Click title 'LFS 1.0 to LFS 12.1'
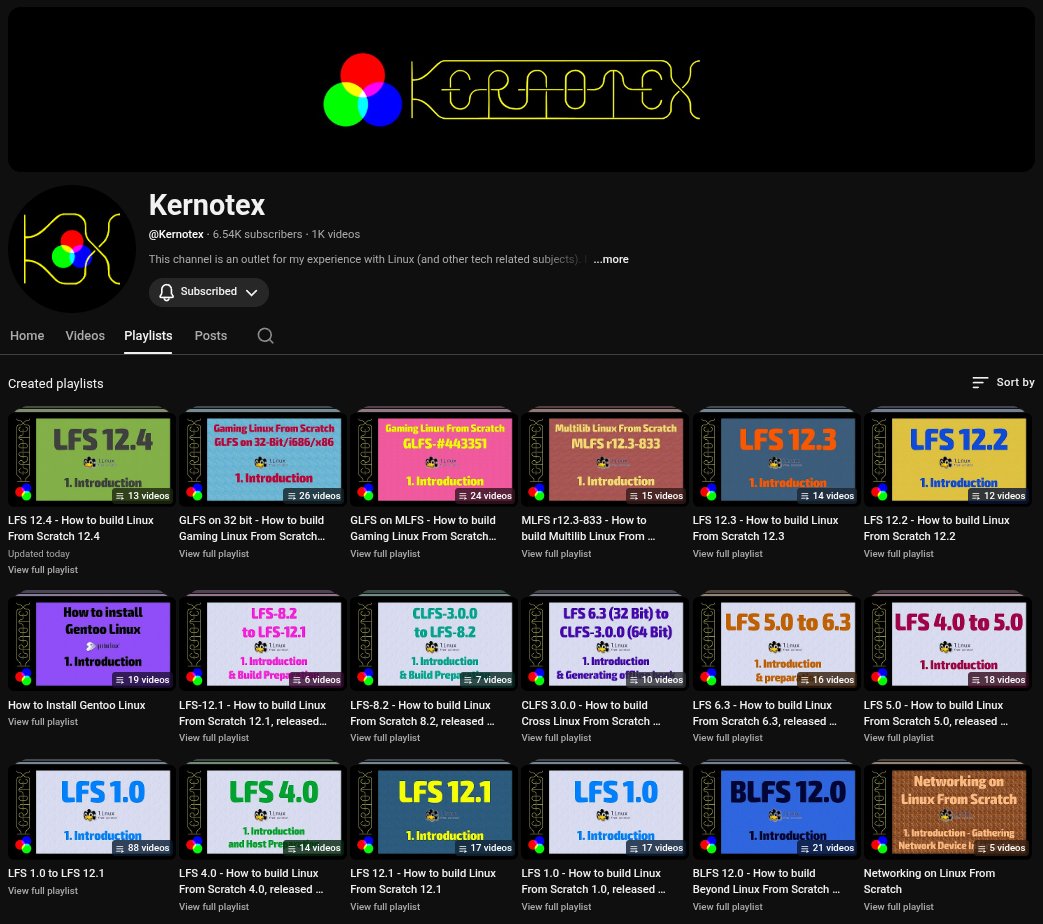 [x=56, y=873]
